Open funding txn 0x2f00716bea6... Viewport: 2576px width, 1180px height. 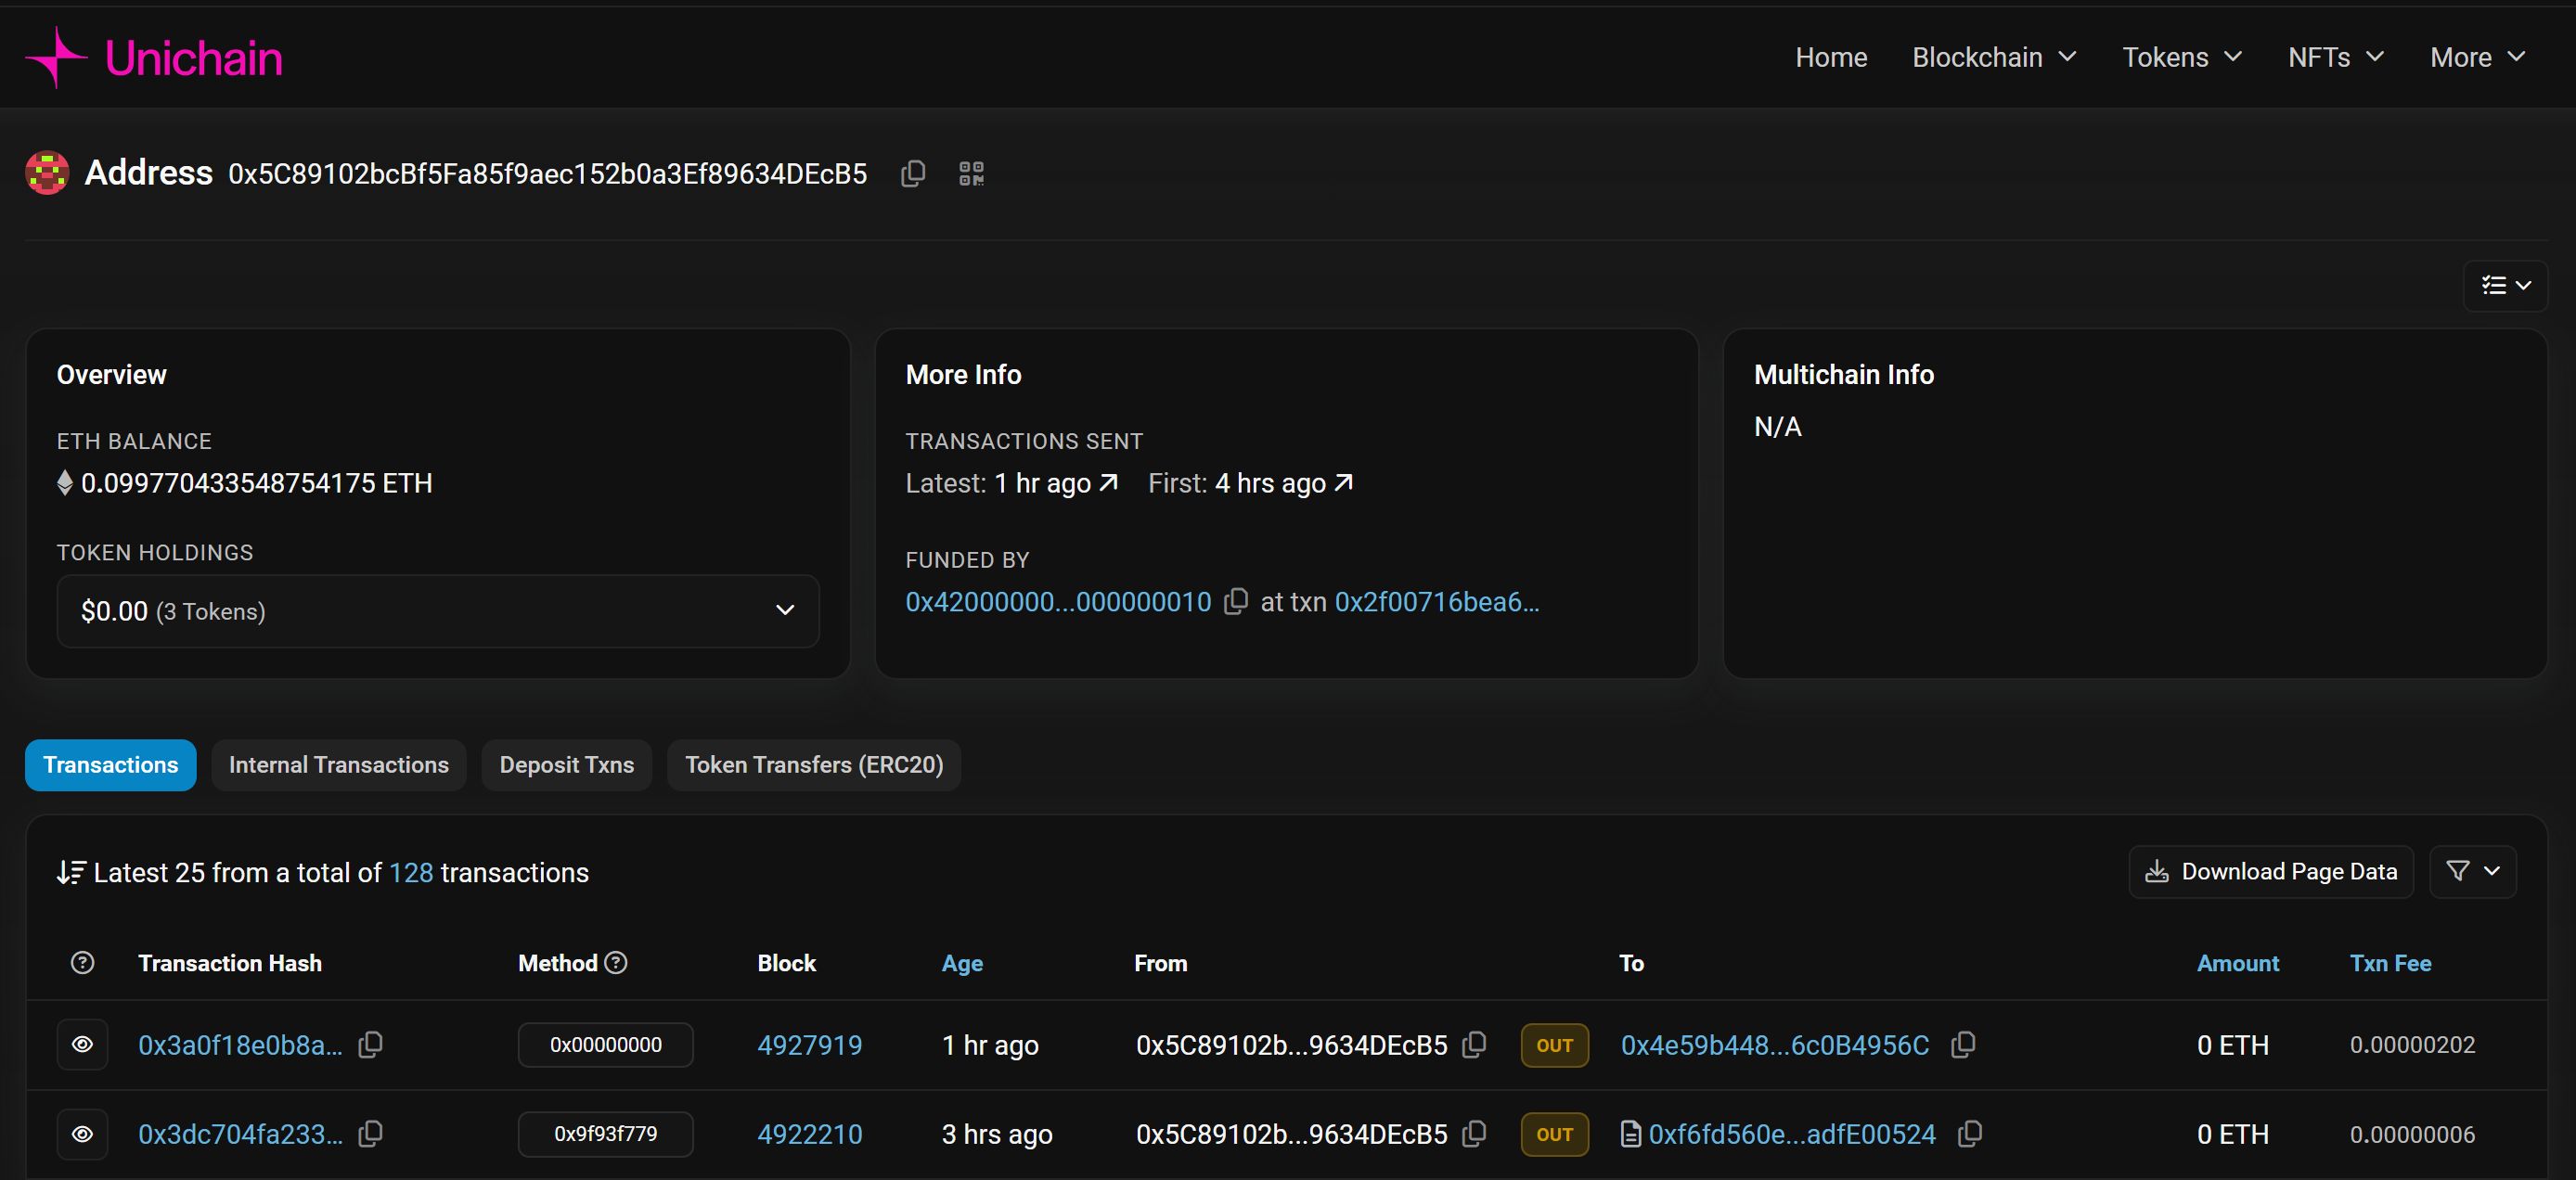1437,602
